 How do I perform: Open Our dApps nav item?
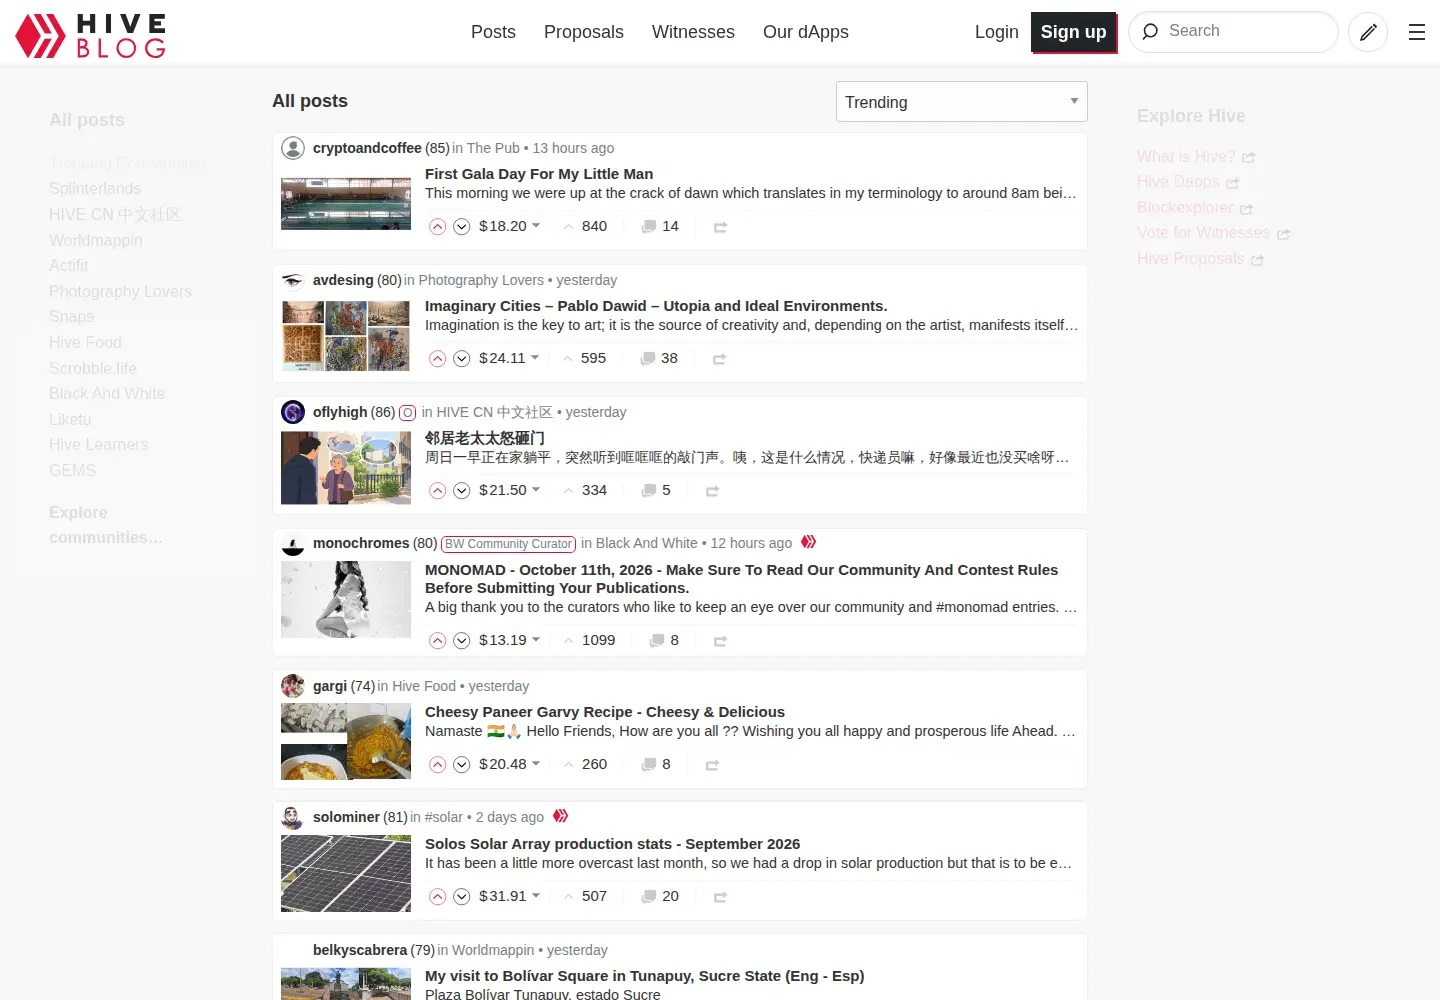pyautogui.click(x=806, y=32)
